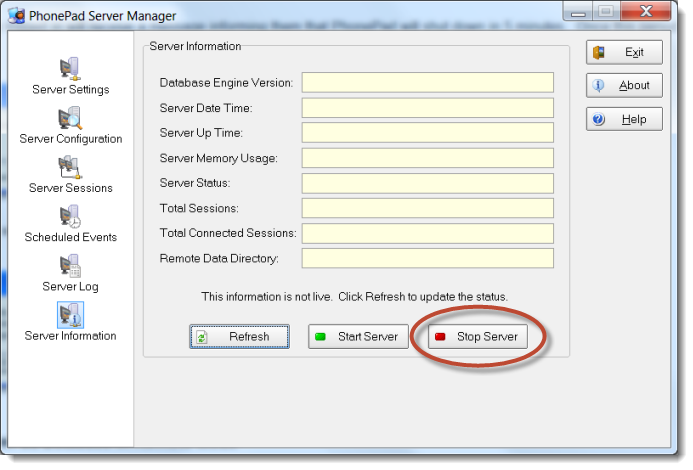Click the 'Scheduled Events' label
Screen dimensions: 693x470
(71, 237)
